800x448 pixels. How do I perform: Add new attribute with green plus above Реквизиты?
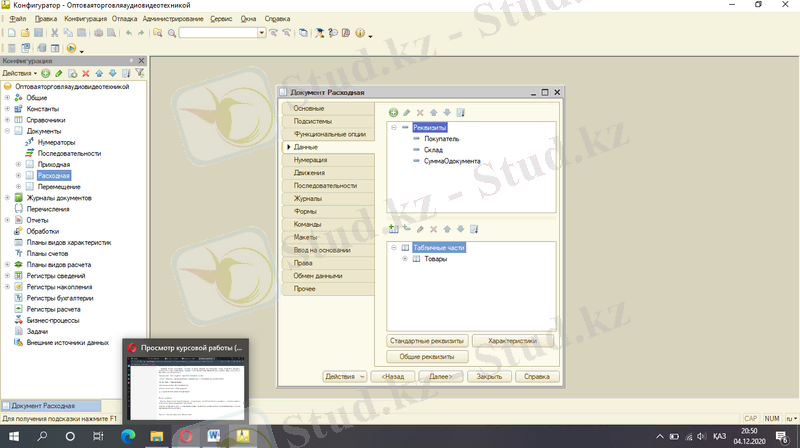(x=393, y=112)
